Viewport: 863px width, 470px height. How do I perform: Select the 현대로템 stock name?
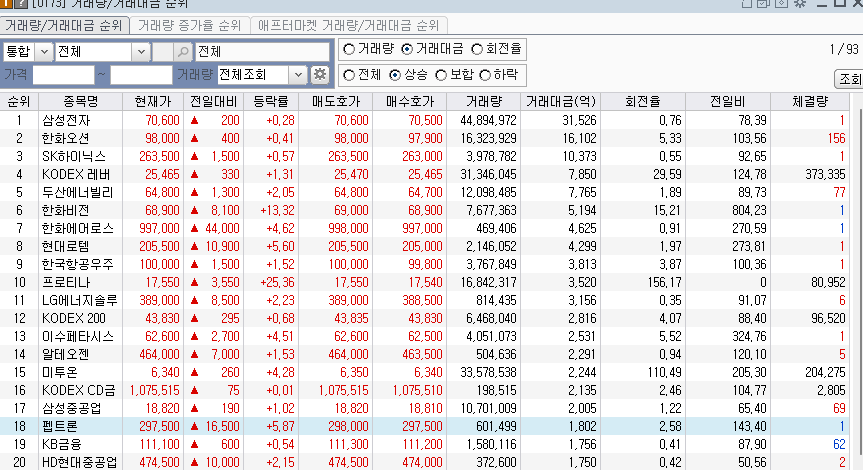[x=65, y=247]
